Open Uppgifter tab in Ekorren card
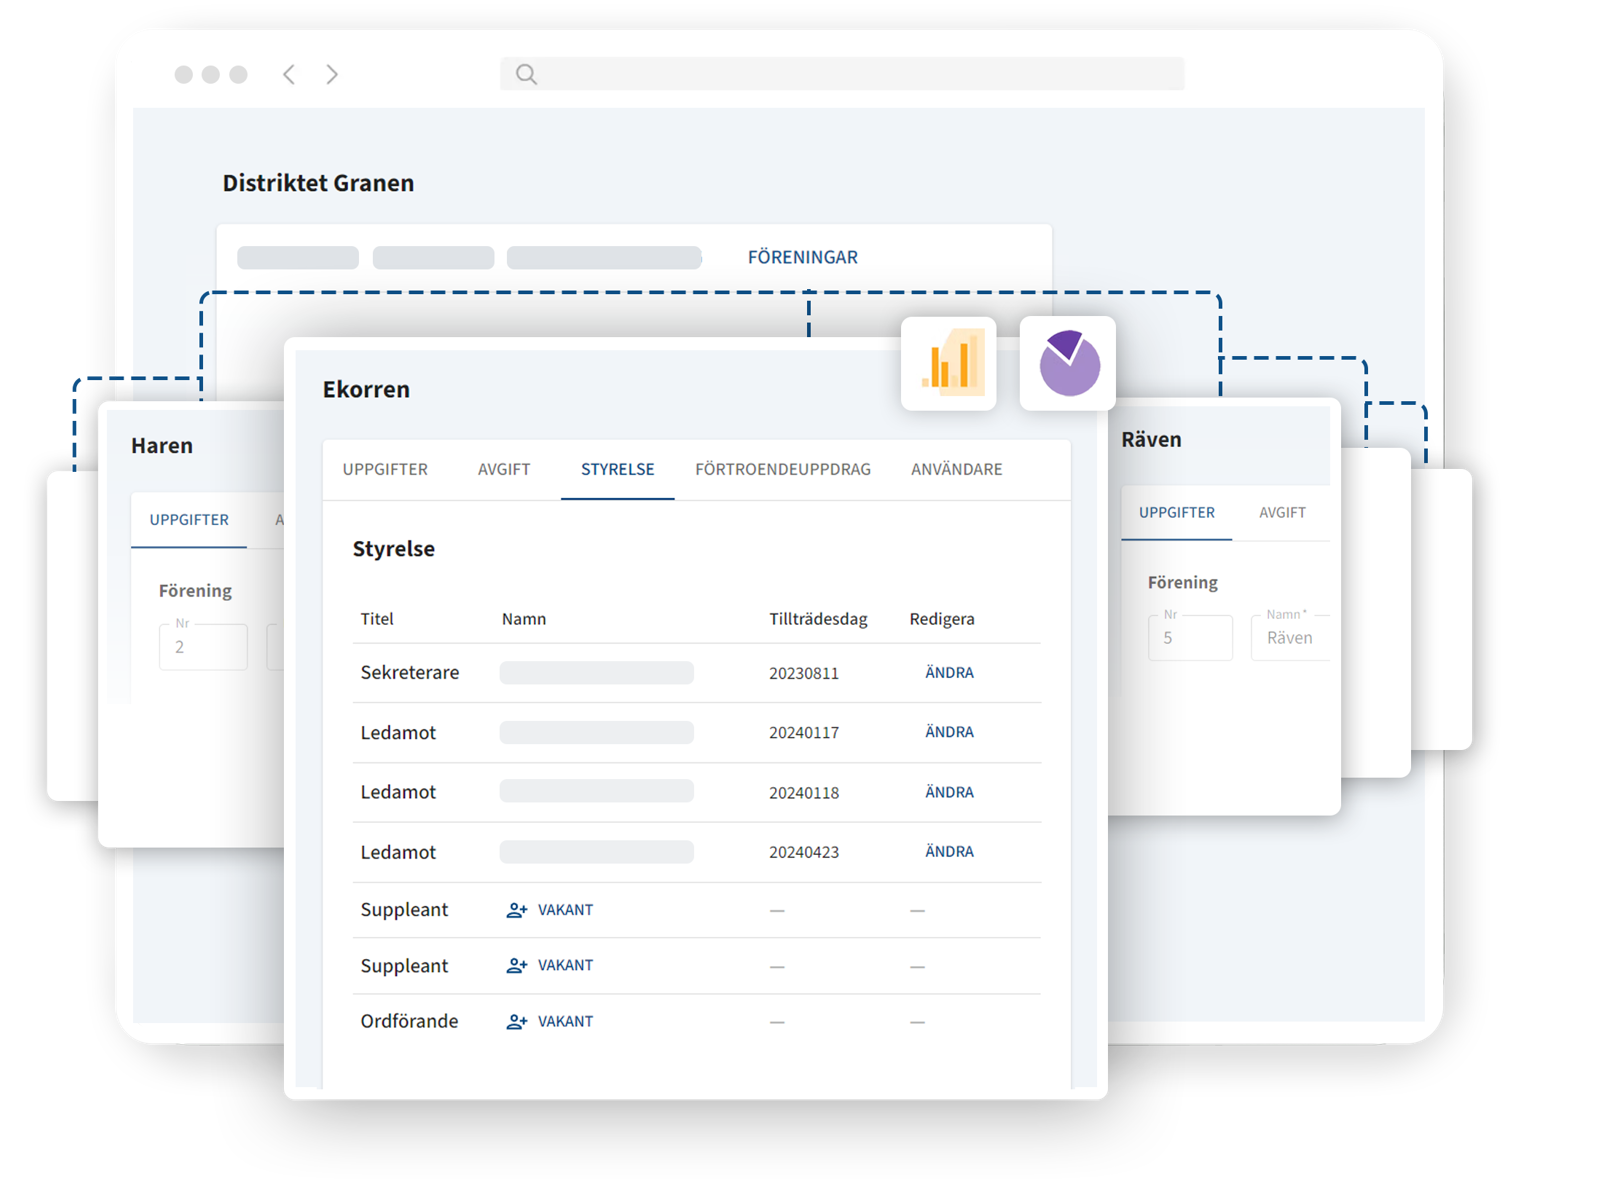Screen dimensions: 1600x1200 (x=385, y=469)
